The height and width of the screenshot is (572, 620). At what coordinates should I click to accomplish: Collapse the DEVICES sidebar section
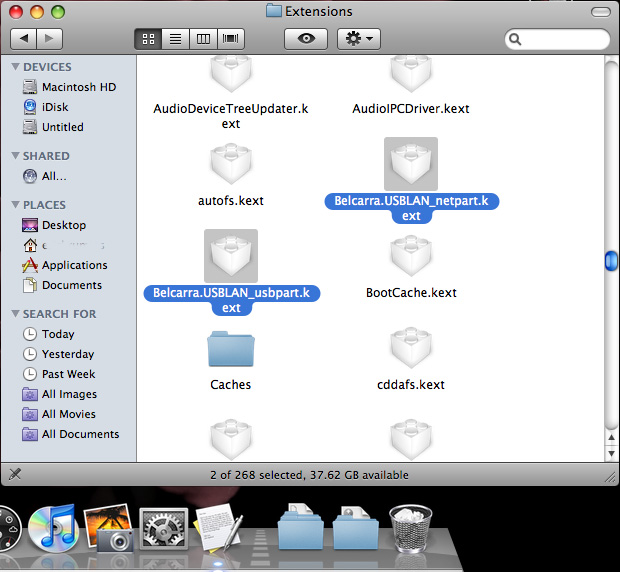[x=15, y=66]
